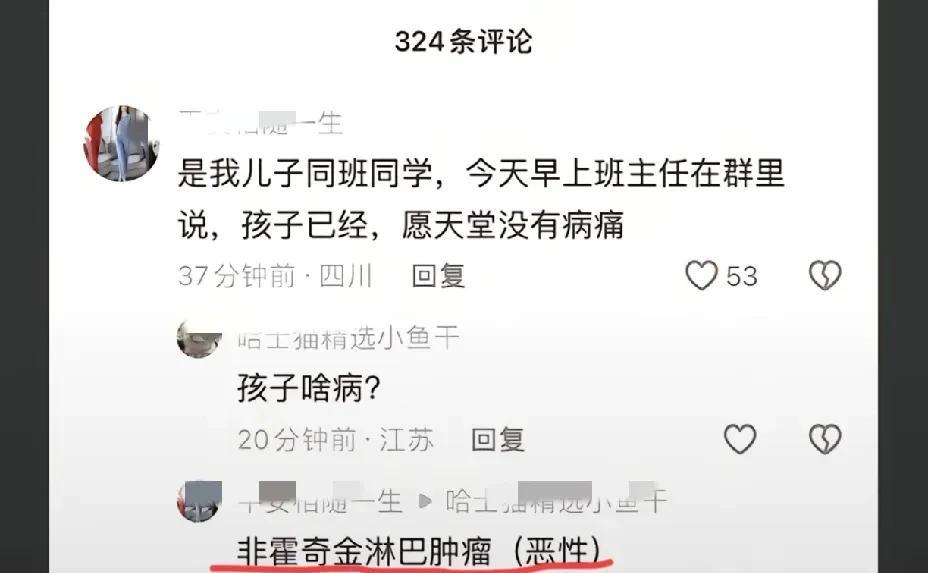This screenshot has width=928, height=573.
Task: Open the top commenter's profile avatar
Action: click(x=121, y=143)
